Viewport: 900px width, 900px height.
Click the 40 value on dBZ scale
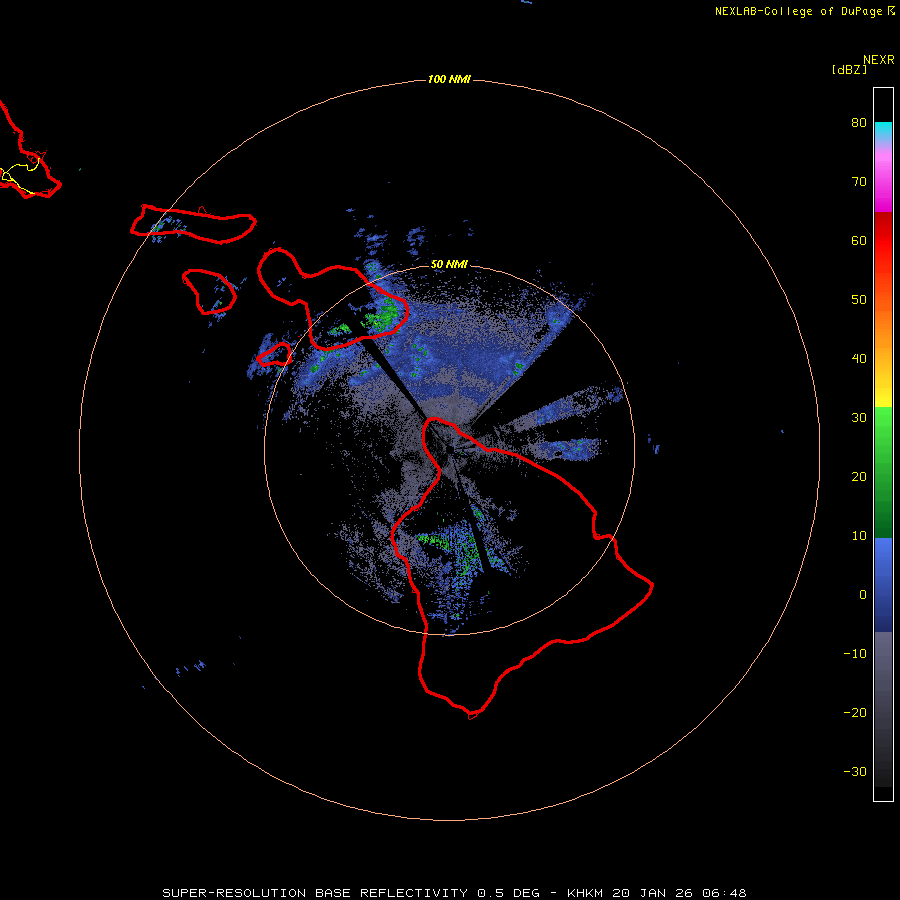pyautogui.click(x=859, y=359)
